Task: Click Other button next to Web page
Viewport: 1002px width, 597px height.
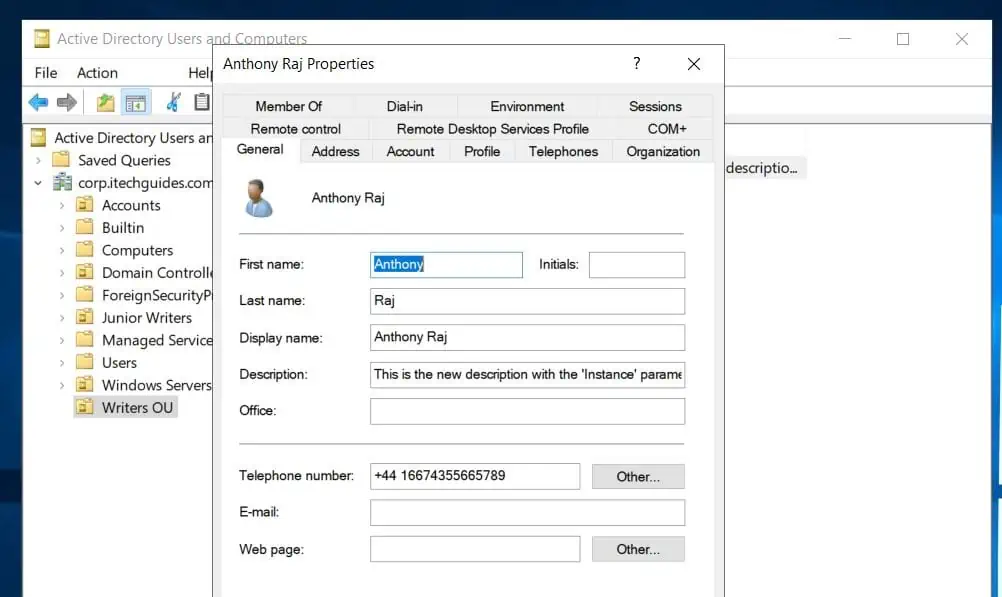Action: [638, 549]
